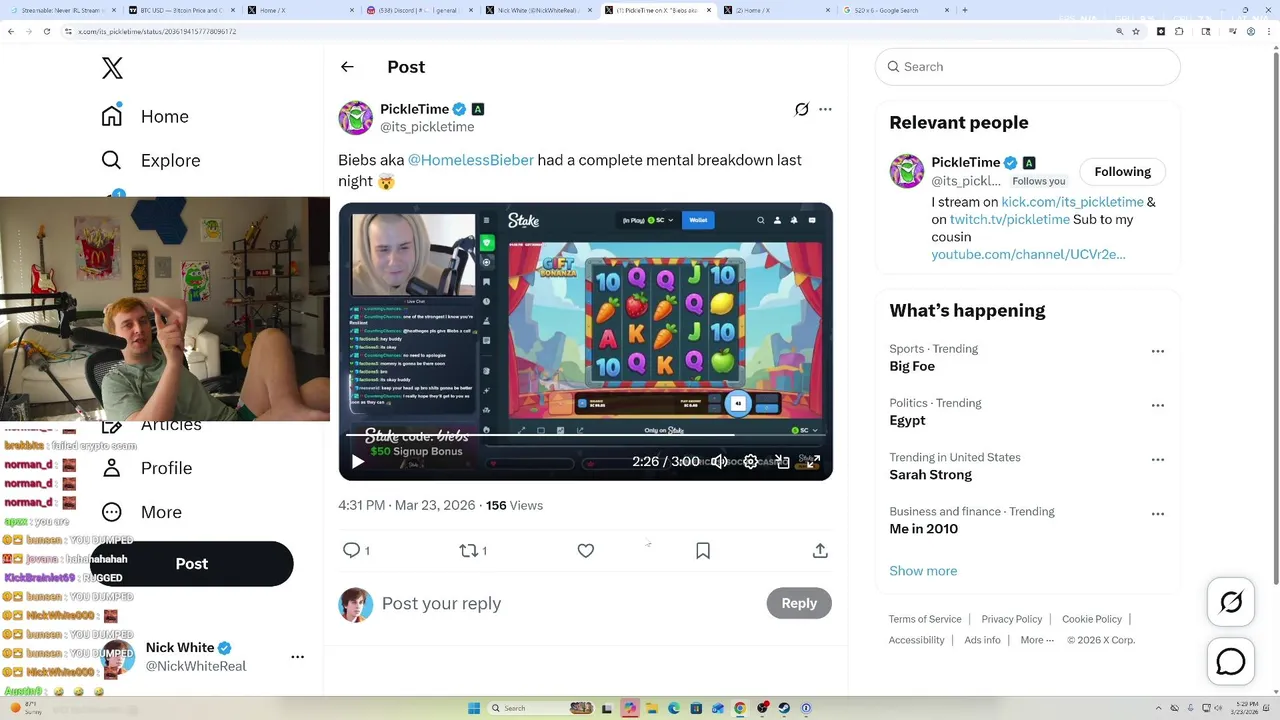
Task: Open twitch.tv/pickletime link
Action: click(x=1009, y=219)
